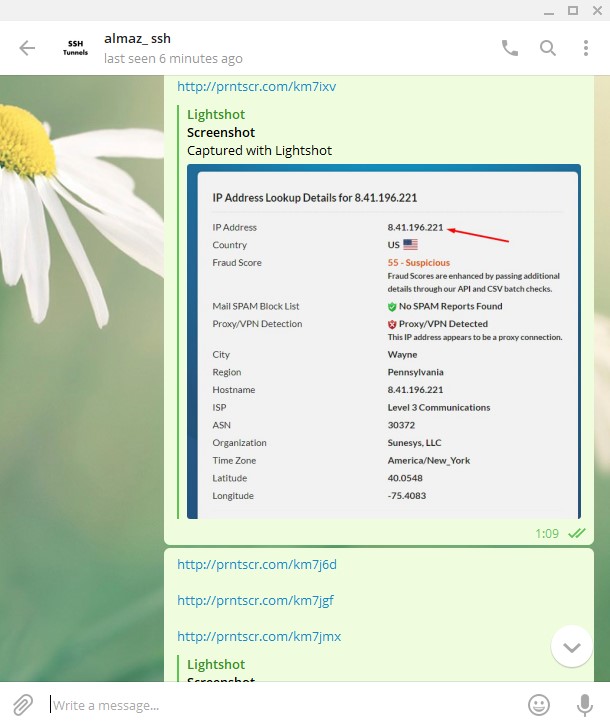610x727 pixels.
Task: Open link prntscr.com/km7j6d
Action: click(x=257, y=564)
